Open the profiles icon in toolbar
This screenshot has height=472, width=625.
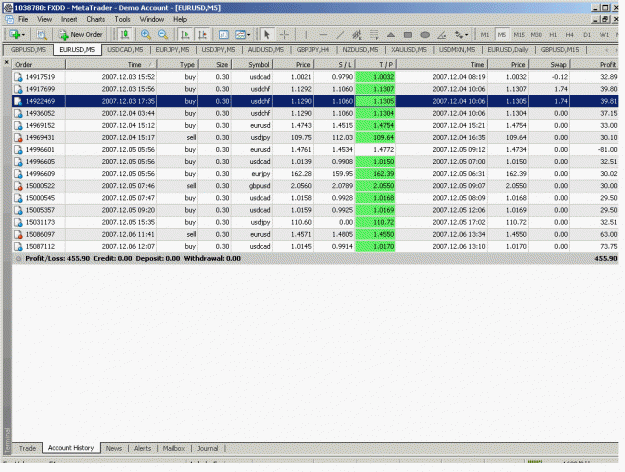coord(41,35)
